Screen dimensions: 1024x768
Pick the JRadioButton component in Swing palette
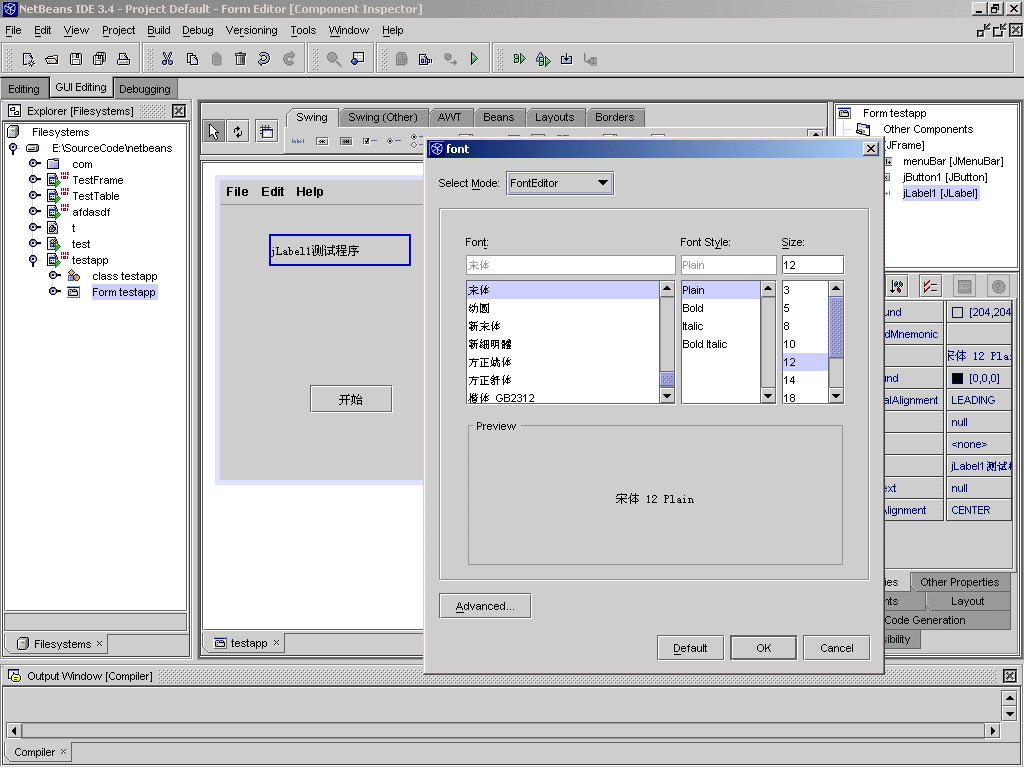392,141
